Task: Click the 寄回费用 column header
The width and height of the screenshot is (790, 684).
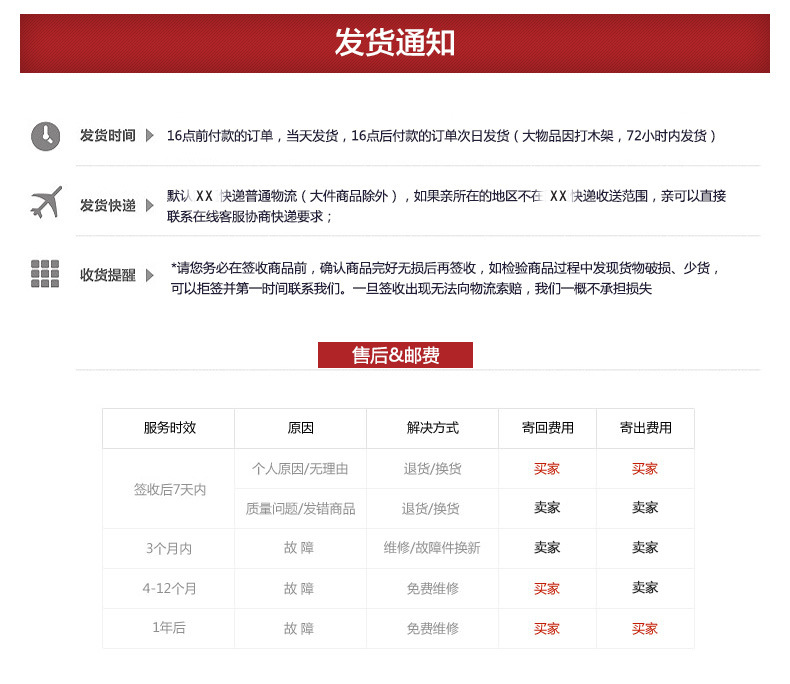Action: (548, 428)
